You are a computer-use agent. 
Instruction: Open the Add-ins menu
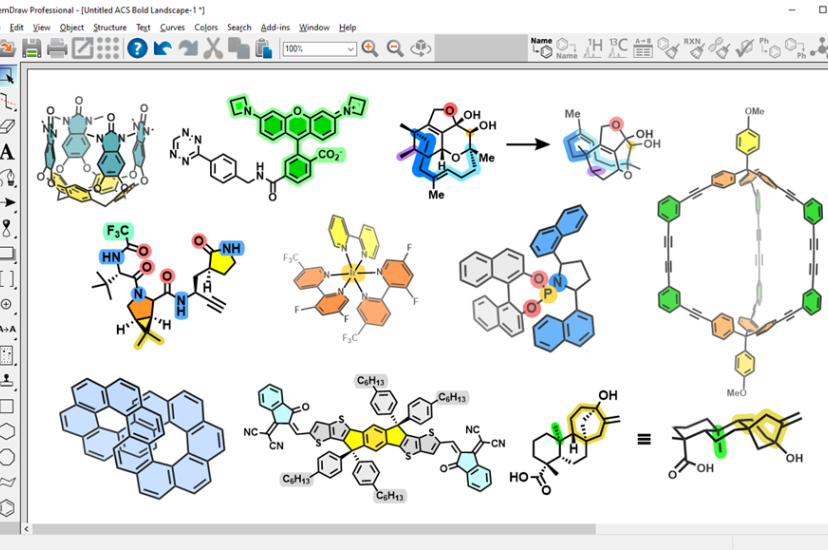point(275,27)
